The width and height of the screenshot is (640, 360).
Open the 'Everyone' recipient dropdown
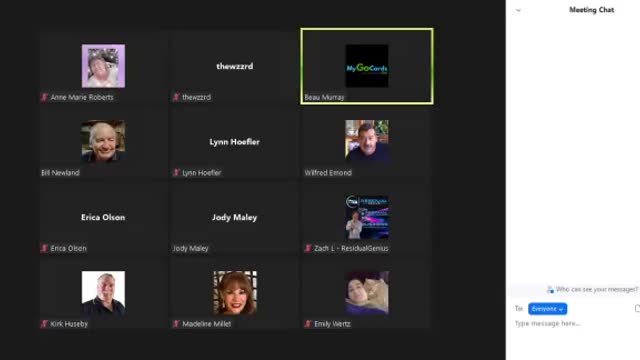[x=547, y=309]
